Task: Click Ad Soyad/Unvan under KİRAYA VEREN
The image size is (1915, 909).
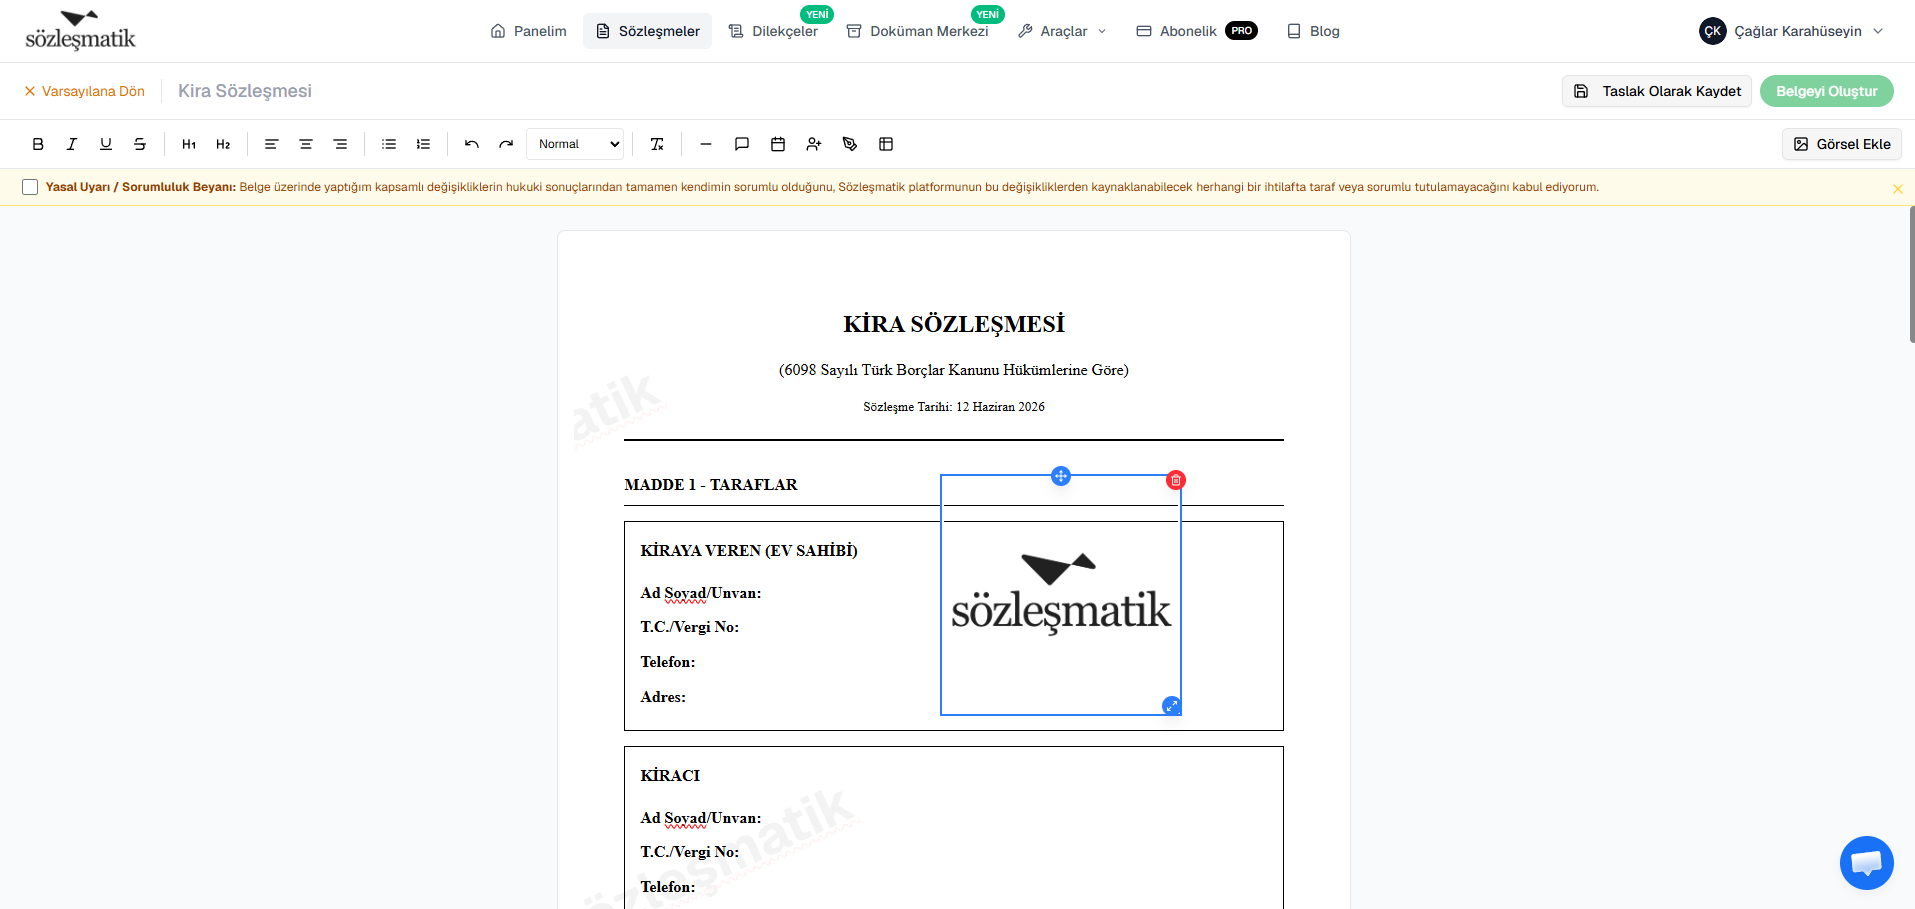Action: [701, 593]
